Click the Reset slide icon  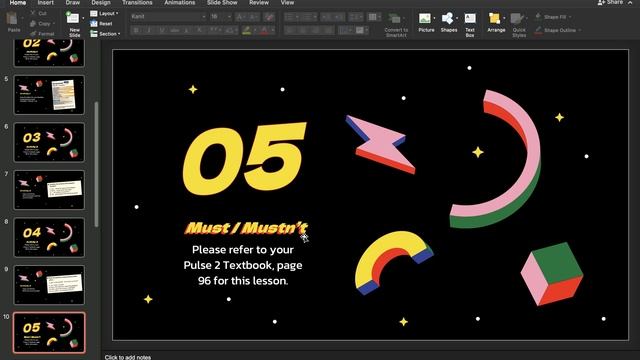pos(94,24)
